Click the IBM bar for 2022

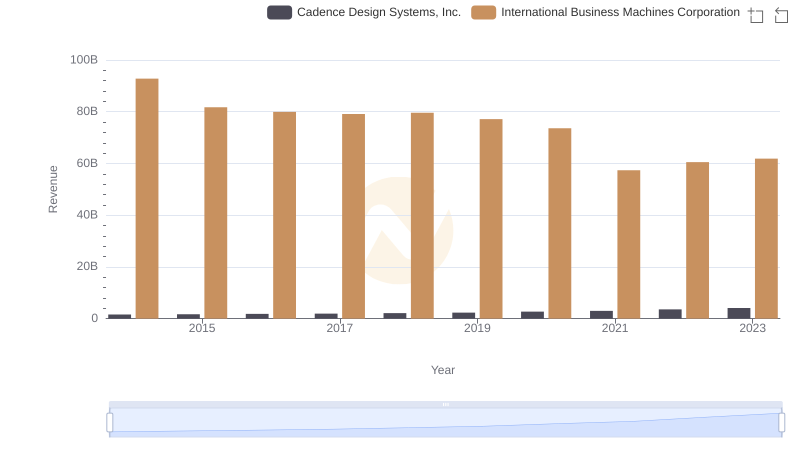click(x=697, y=240)
